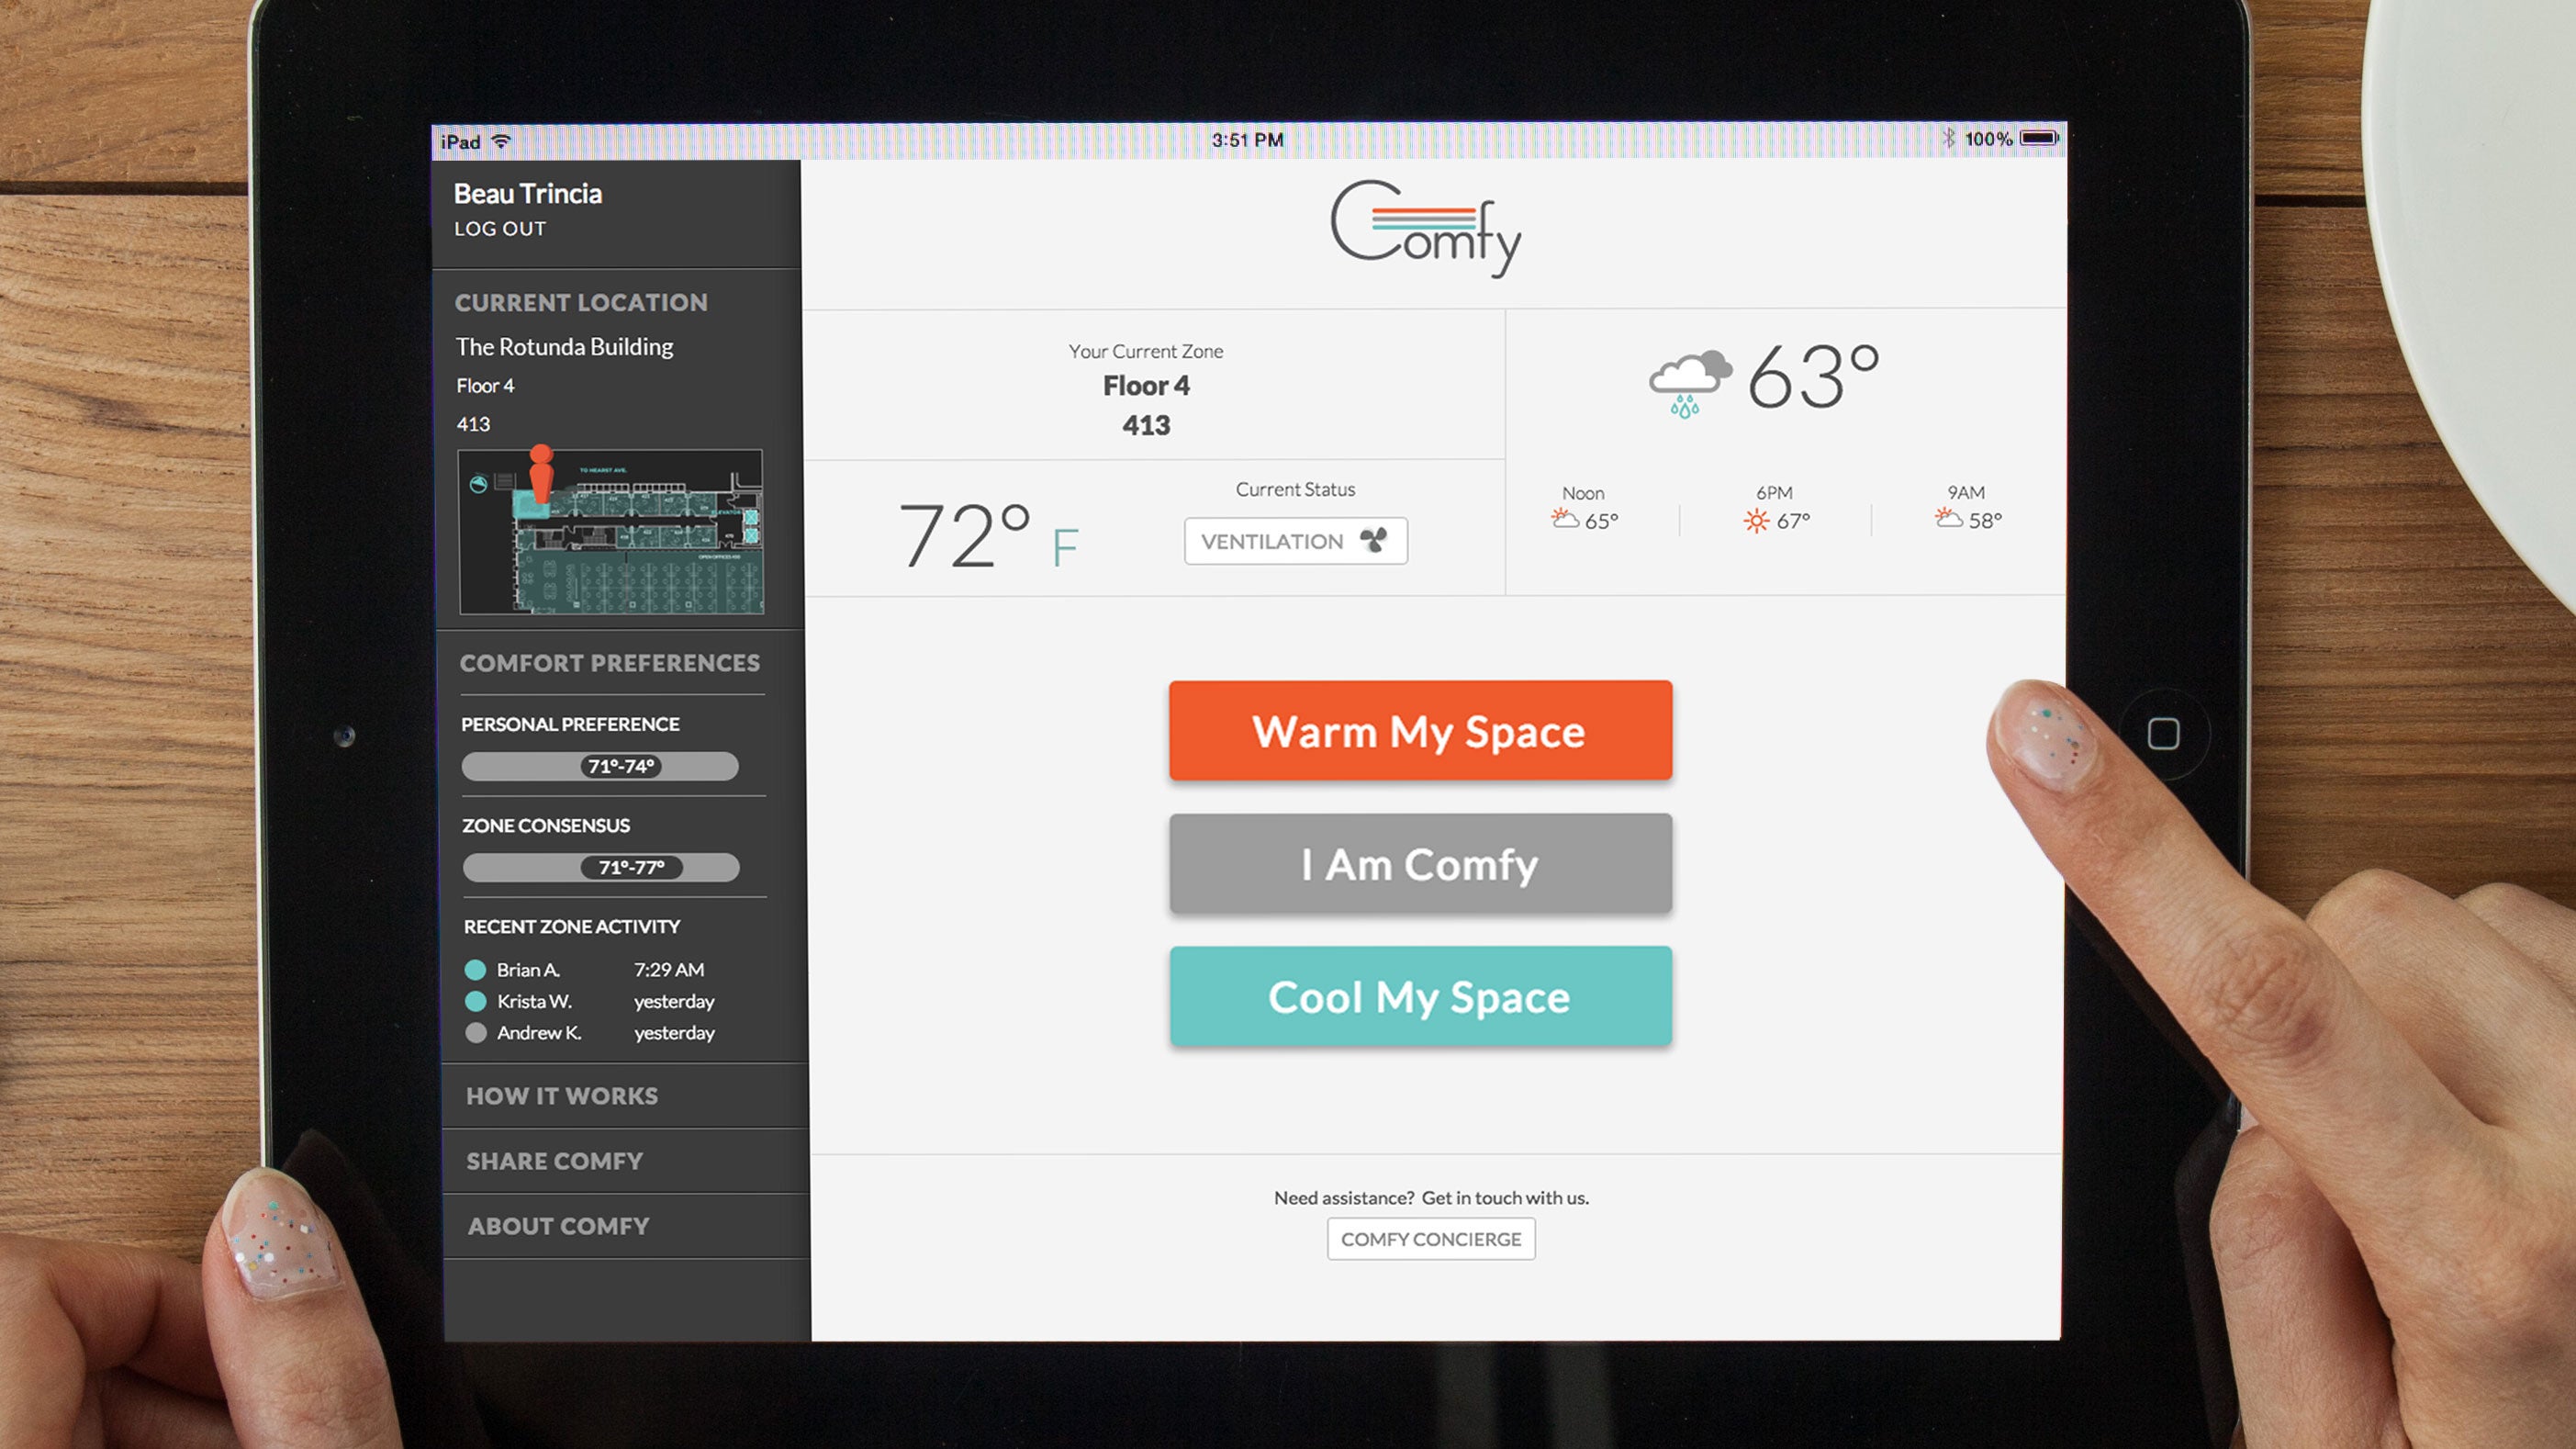Viewport: 2576px width, 1449px height.
Task: Tap the I Am Comfy button
Action: coord(1420,864)
